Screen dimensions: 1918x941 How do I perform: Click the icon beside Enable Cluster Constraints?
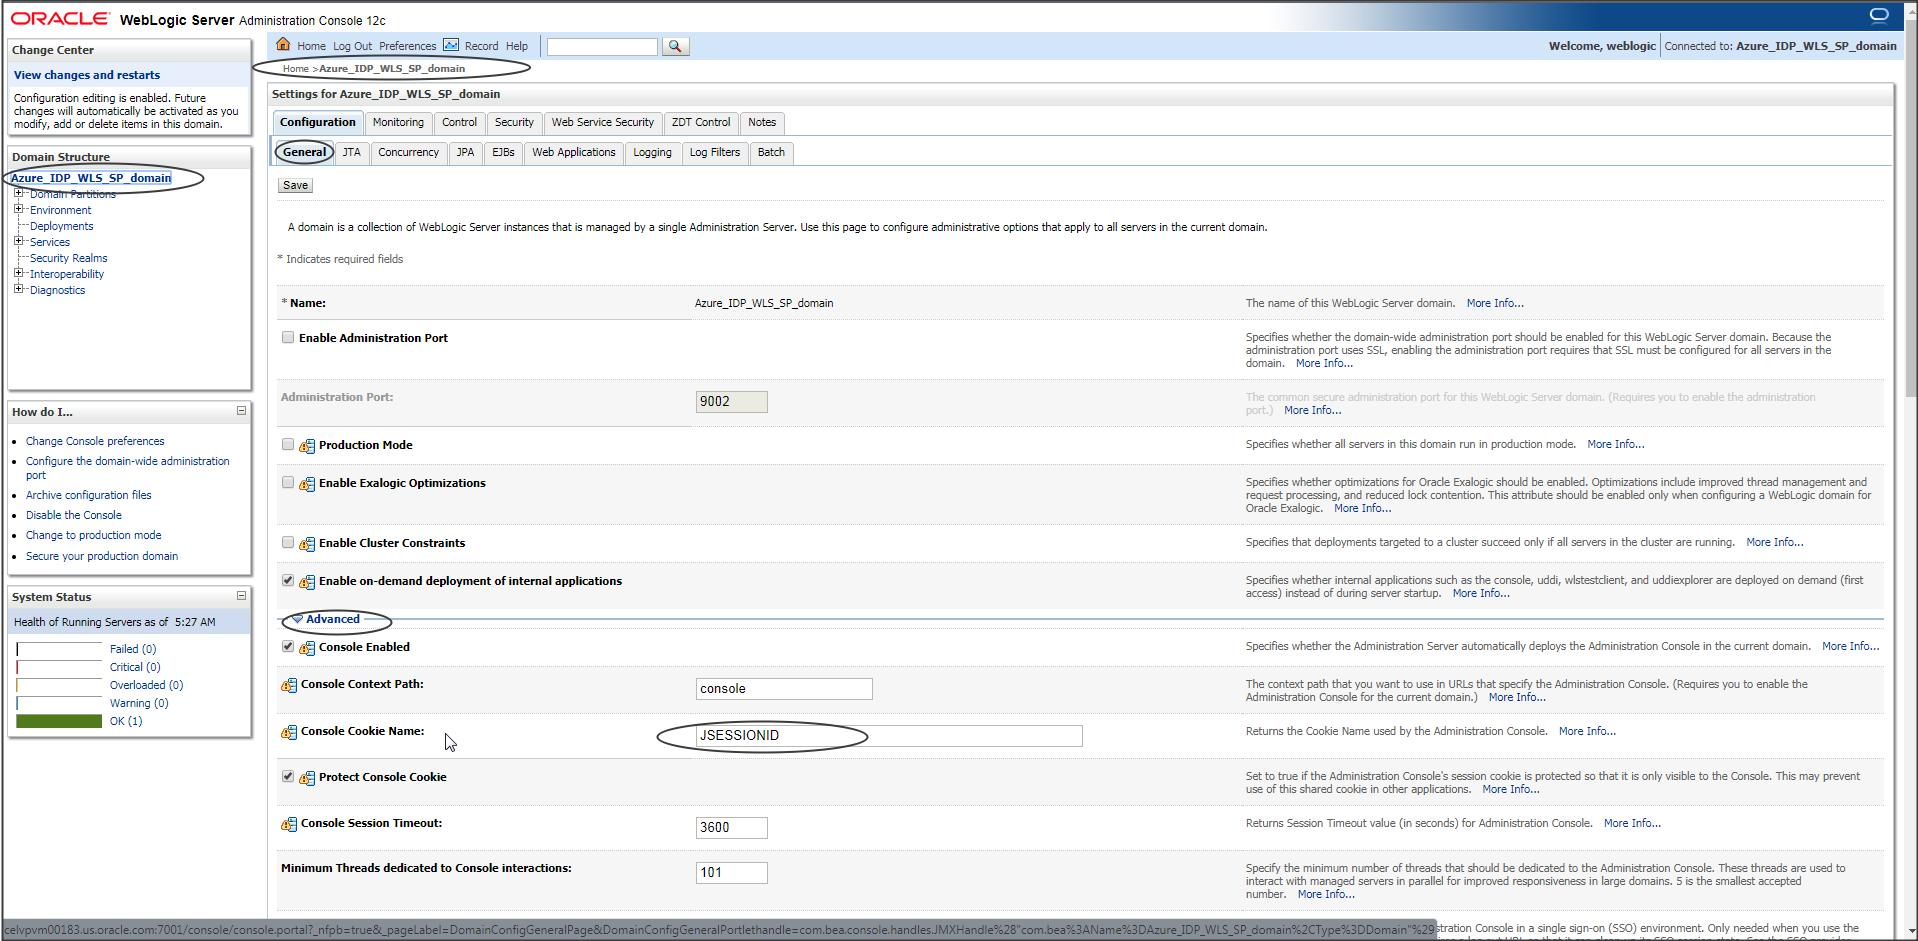click(307, 544)
